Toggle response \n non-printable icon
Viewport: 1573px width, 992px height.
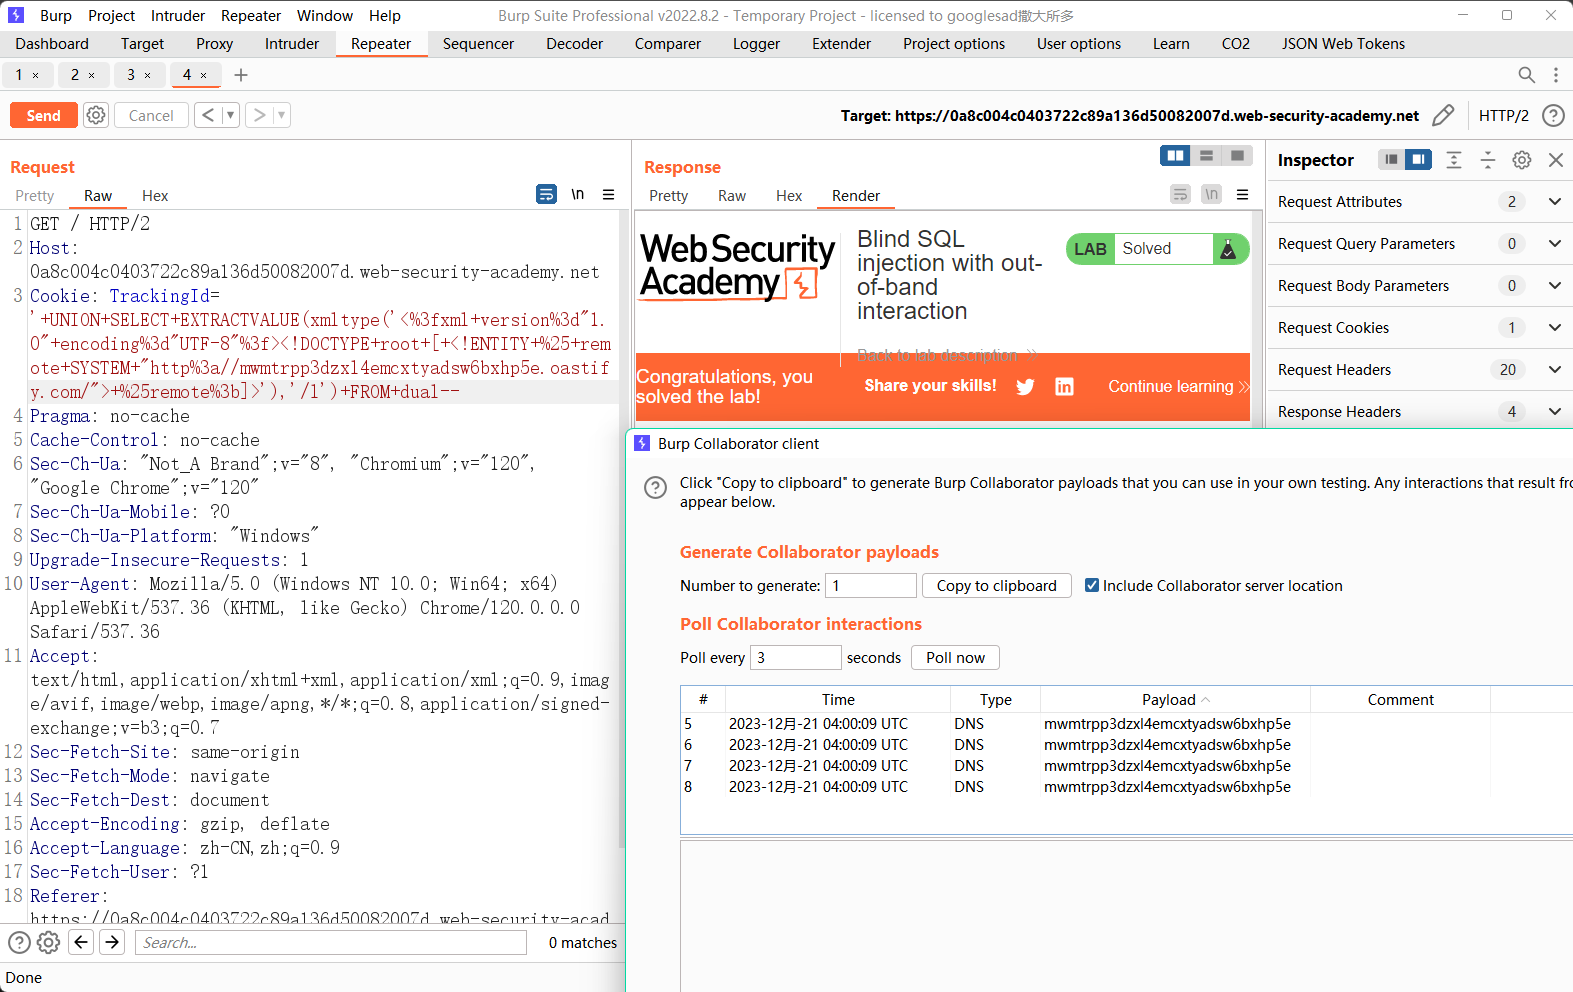click(1211, 194)
